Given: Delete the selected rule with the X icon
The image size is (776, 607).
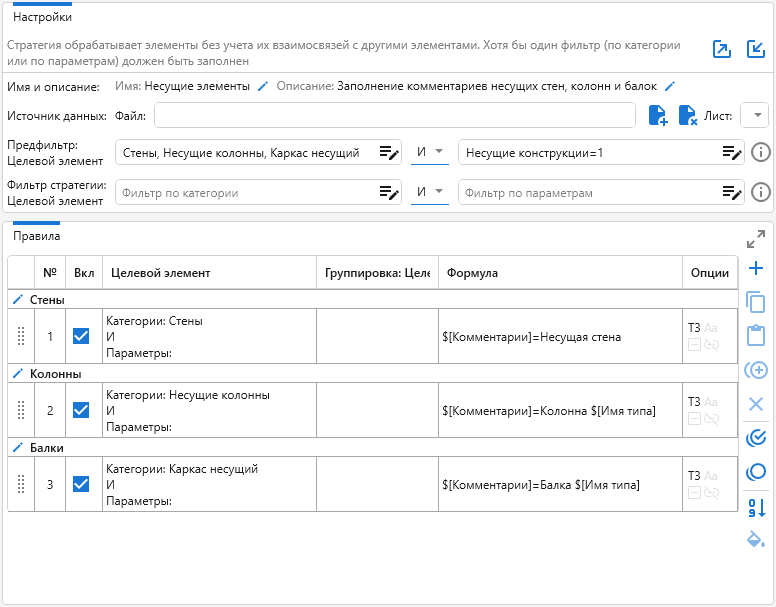Looking at the screenshot, I should click(x=756, y=404).
